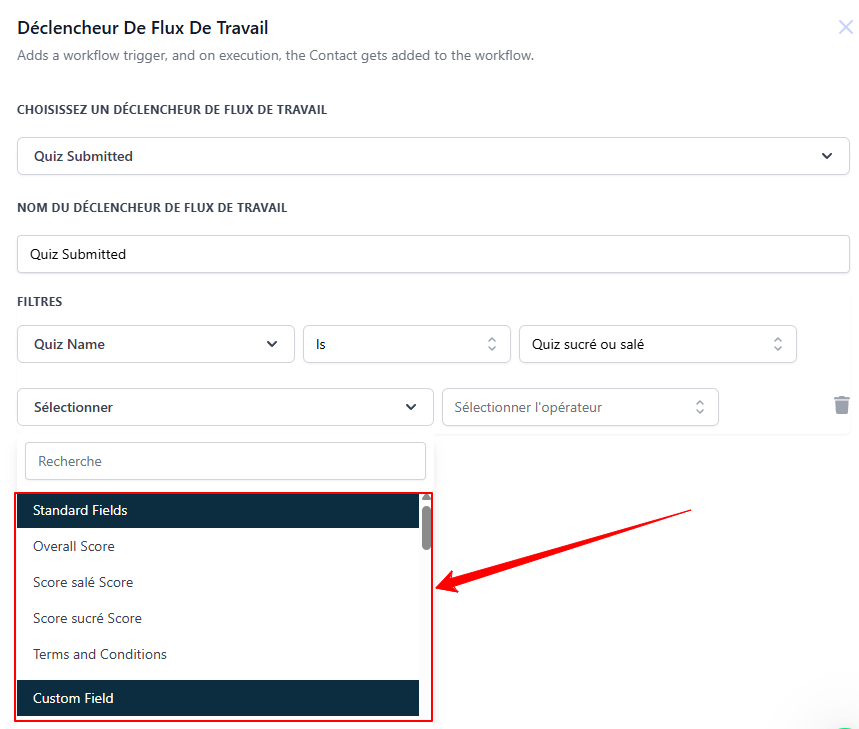
Task: Click the workflow trigger name field
Action: tap(433, 254)
